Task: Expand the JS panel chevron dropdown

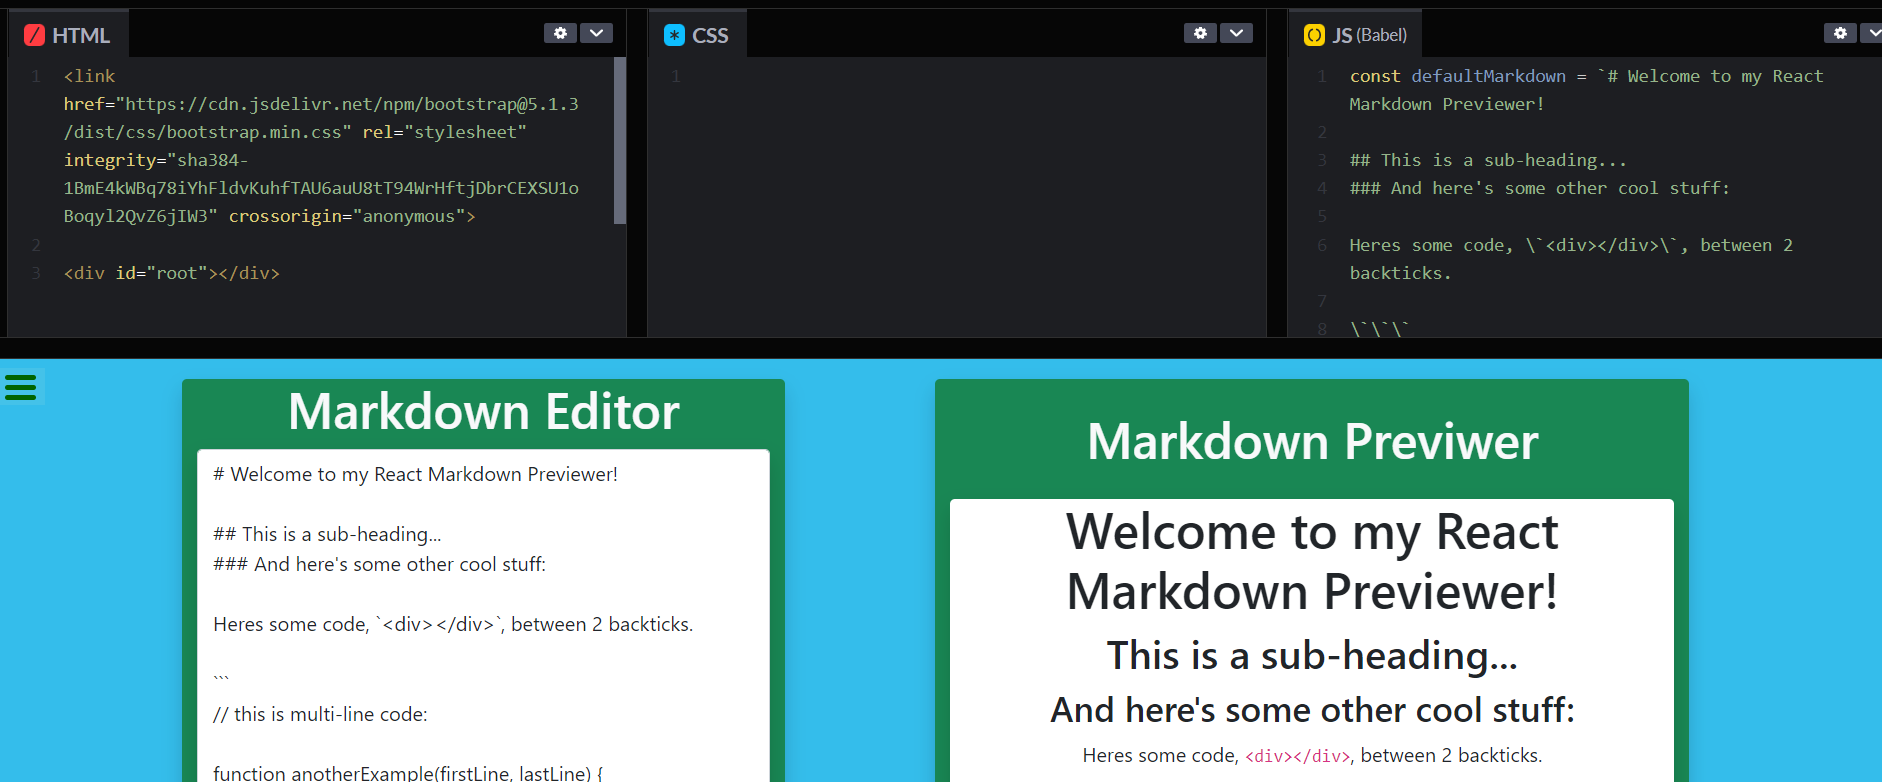Action: tap(1871, 33)
